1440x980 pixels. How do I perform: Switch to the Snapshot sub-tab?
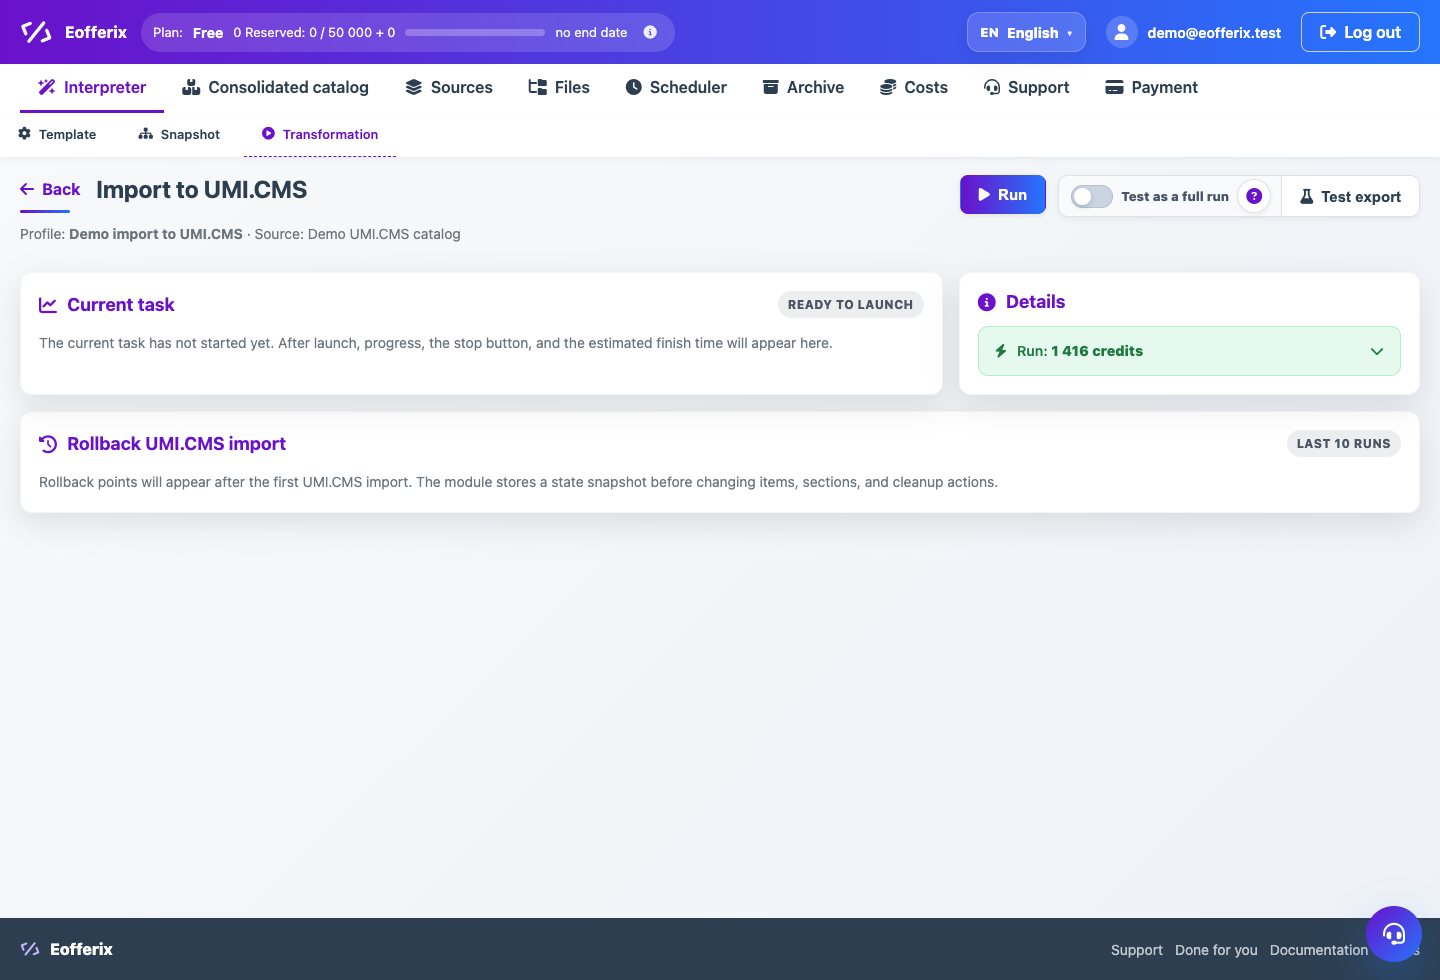(x=179, y=134)
